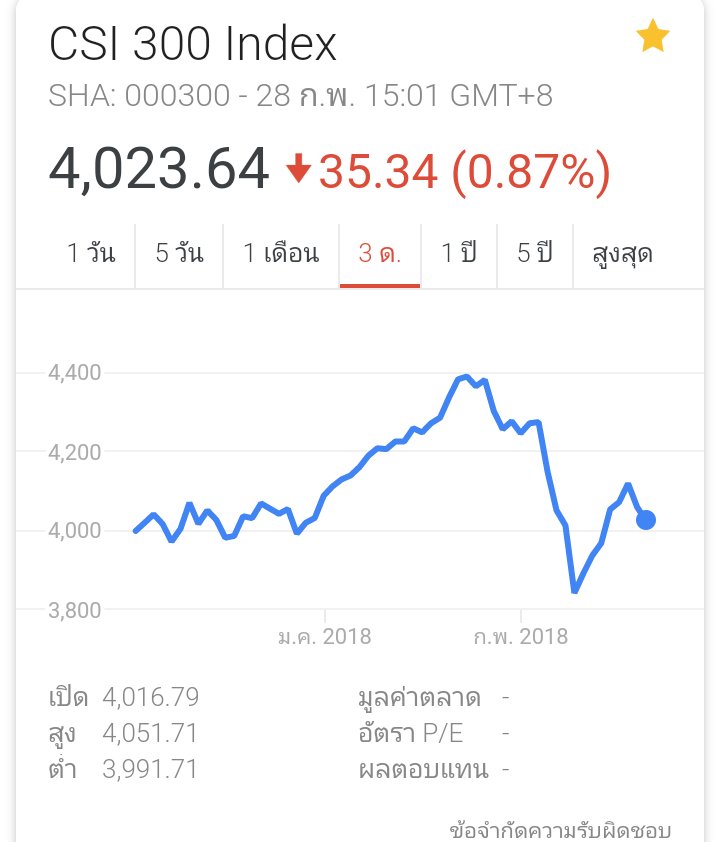Screen dimensions: 720x842
Task: Click the อัตรา P/E row
Action: point(434,733)
